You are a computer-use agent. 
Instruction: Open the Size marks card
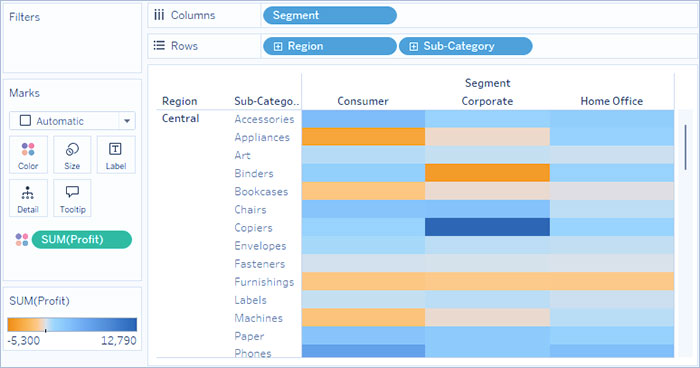tap(72, 155)
